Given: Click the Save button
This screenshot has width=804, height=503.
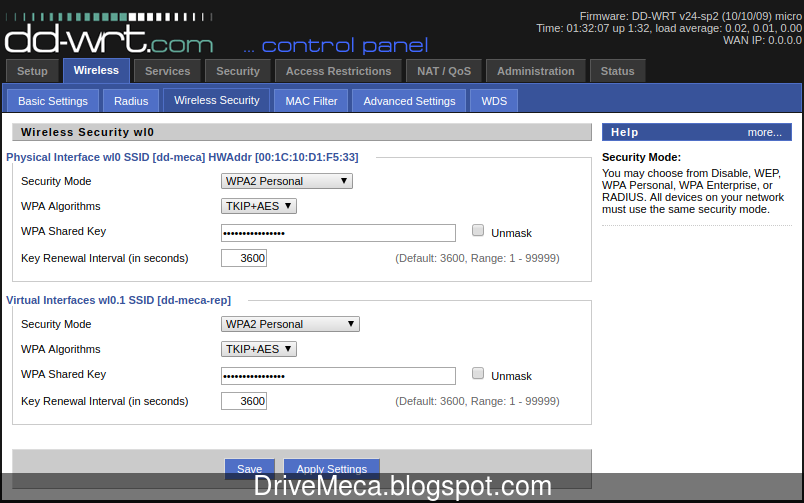Looking at the screenshot, I should tap(250, 469).
